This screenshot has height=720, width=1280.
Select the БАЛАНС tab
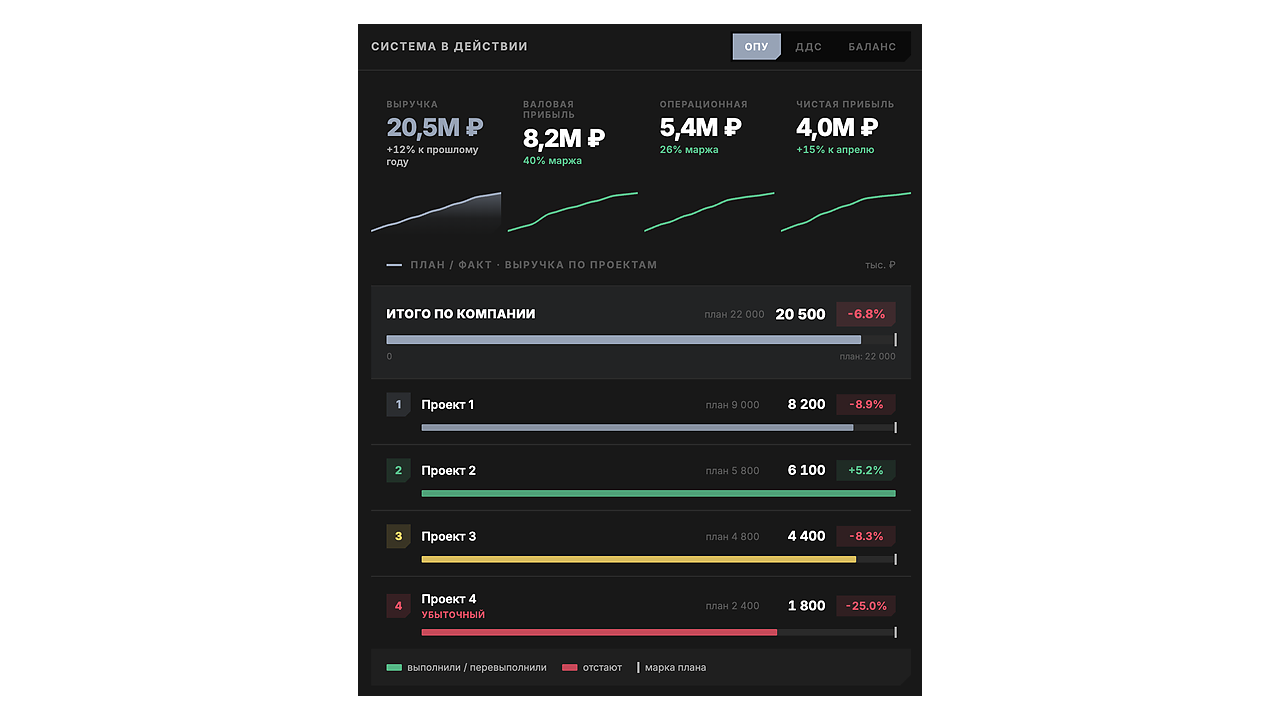tap(872, 47)
